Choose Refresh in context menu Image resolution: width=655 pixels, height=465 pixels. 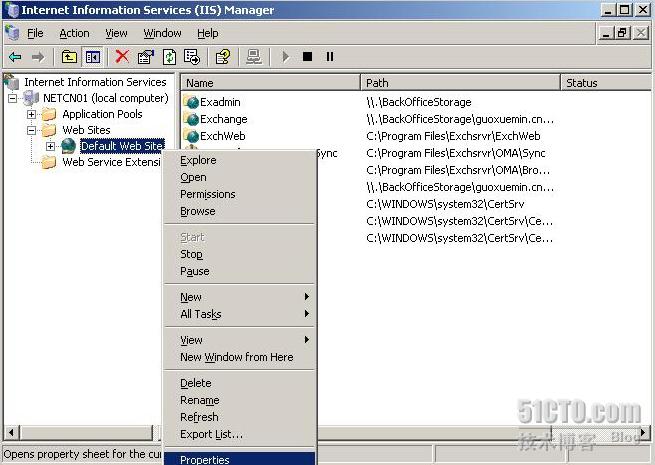[x=239, y=417]
